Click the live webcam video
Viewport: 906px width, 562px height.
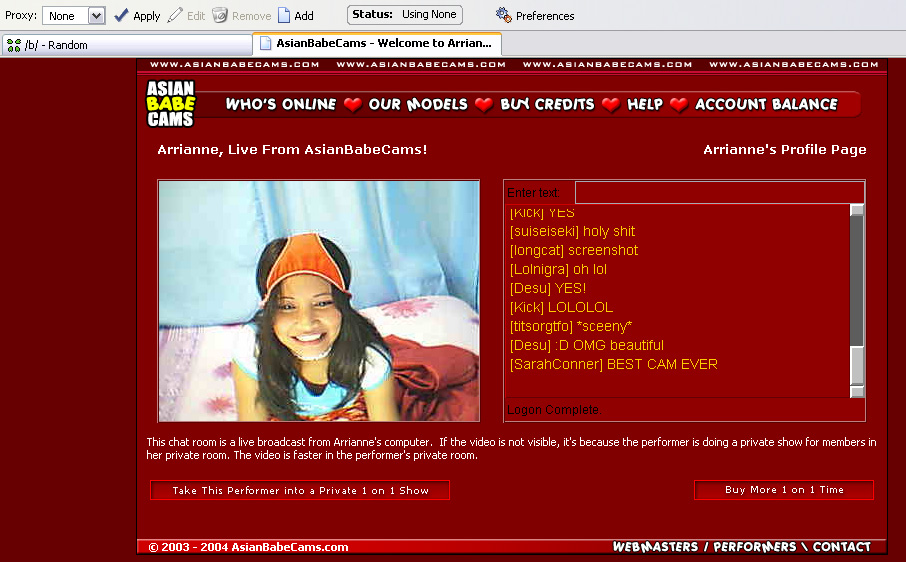coord(319,301)
